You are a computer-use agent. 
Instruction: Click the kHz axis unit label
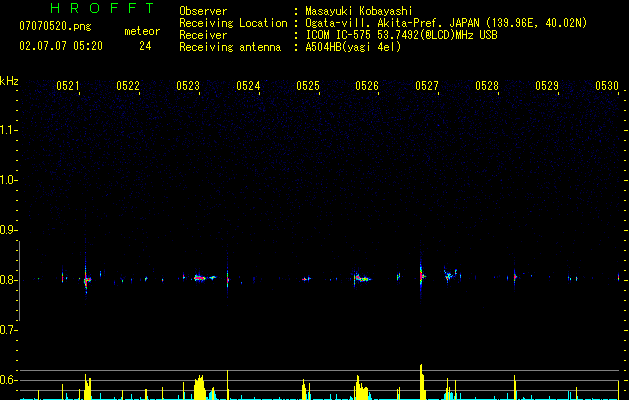point(9,81)
